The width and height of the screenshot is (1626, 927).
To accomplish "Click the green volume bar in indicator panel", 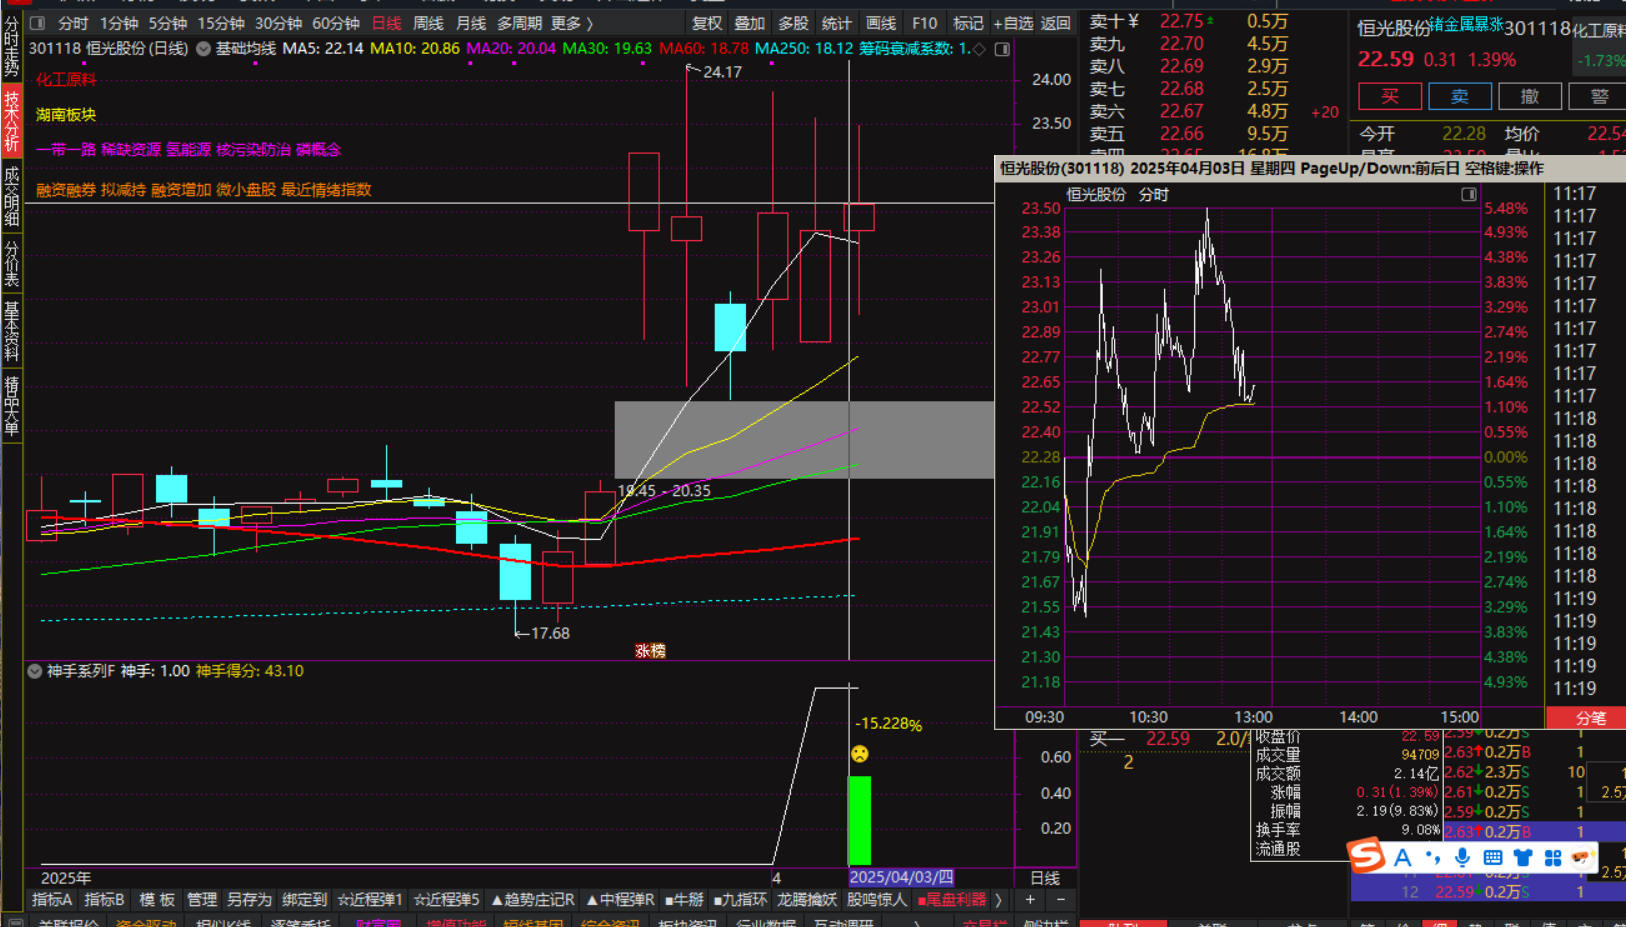I will click(859, 820).
